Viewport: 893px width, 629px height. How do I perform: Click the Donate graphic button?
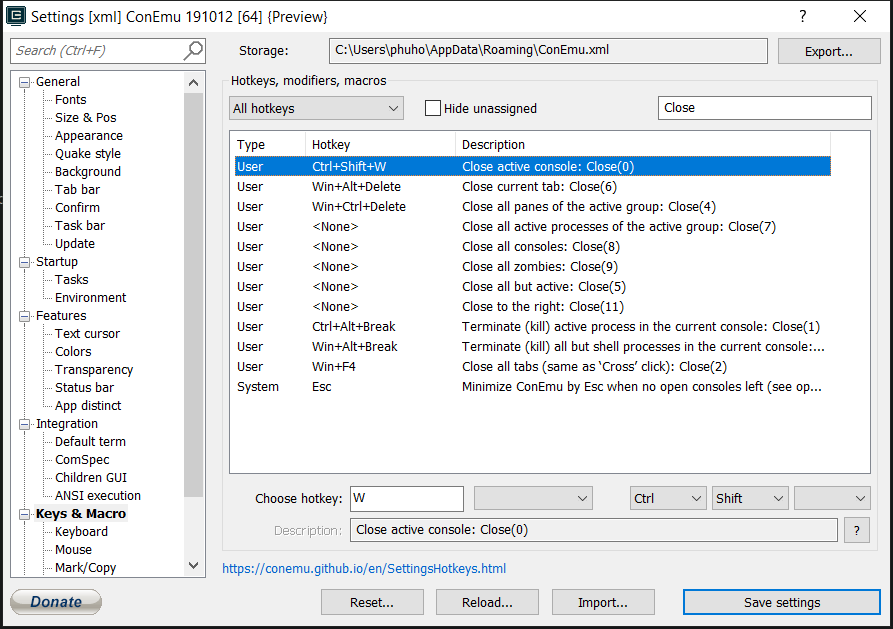click(x=55, y=601)
